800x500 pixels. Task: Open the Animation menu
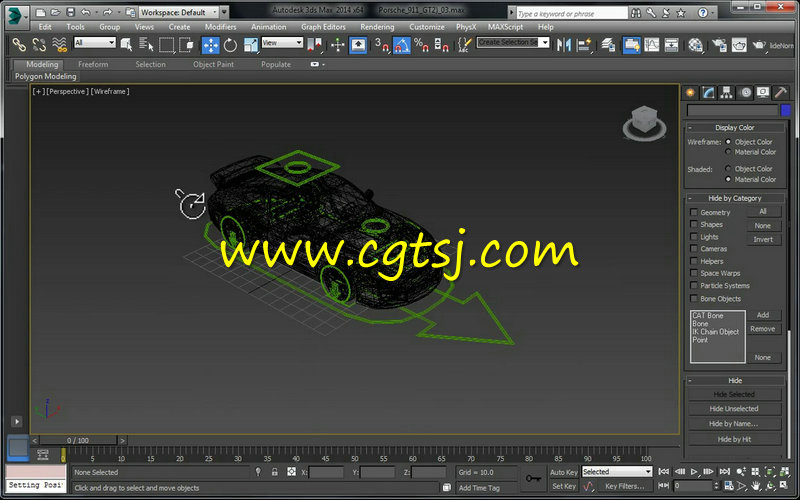pos(268,27)
